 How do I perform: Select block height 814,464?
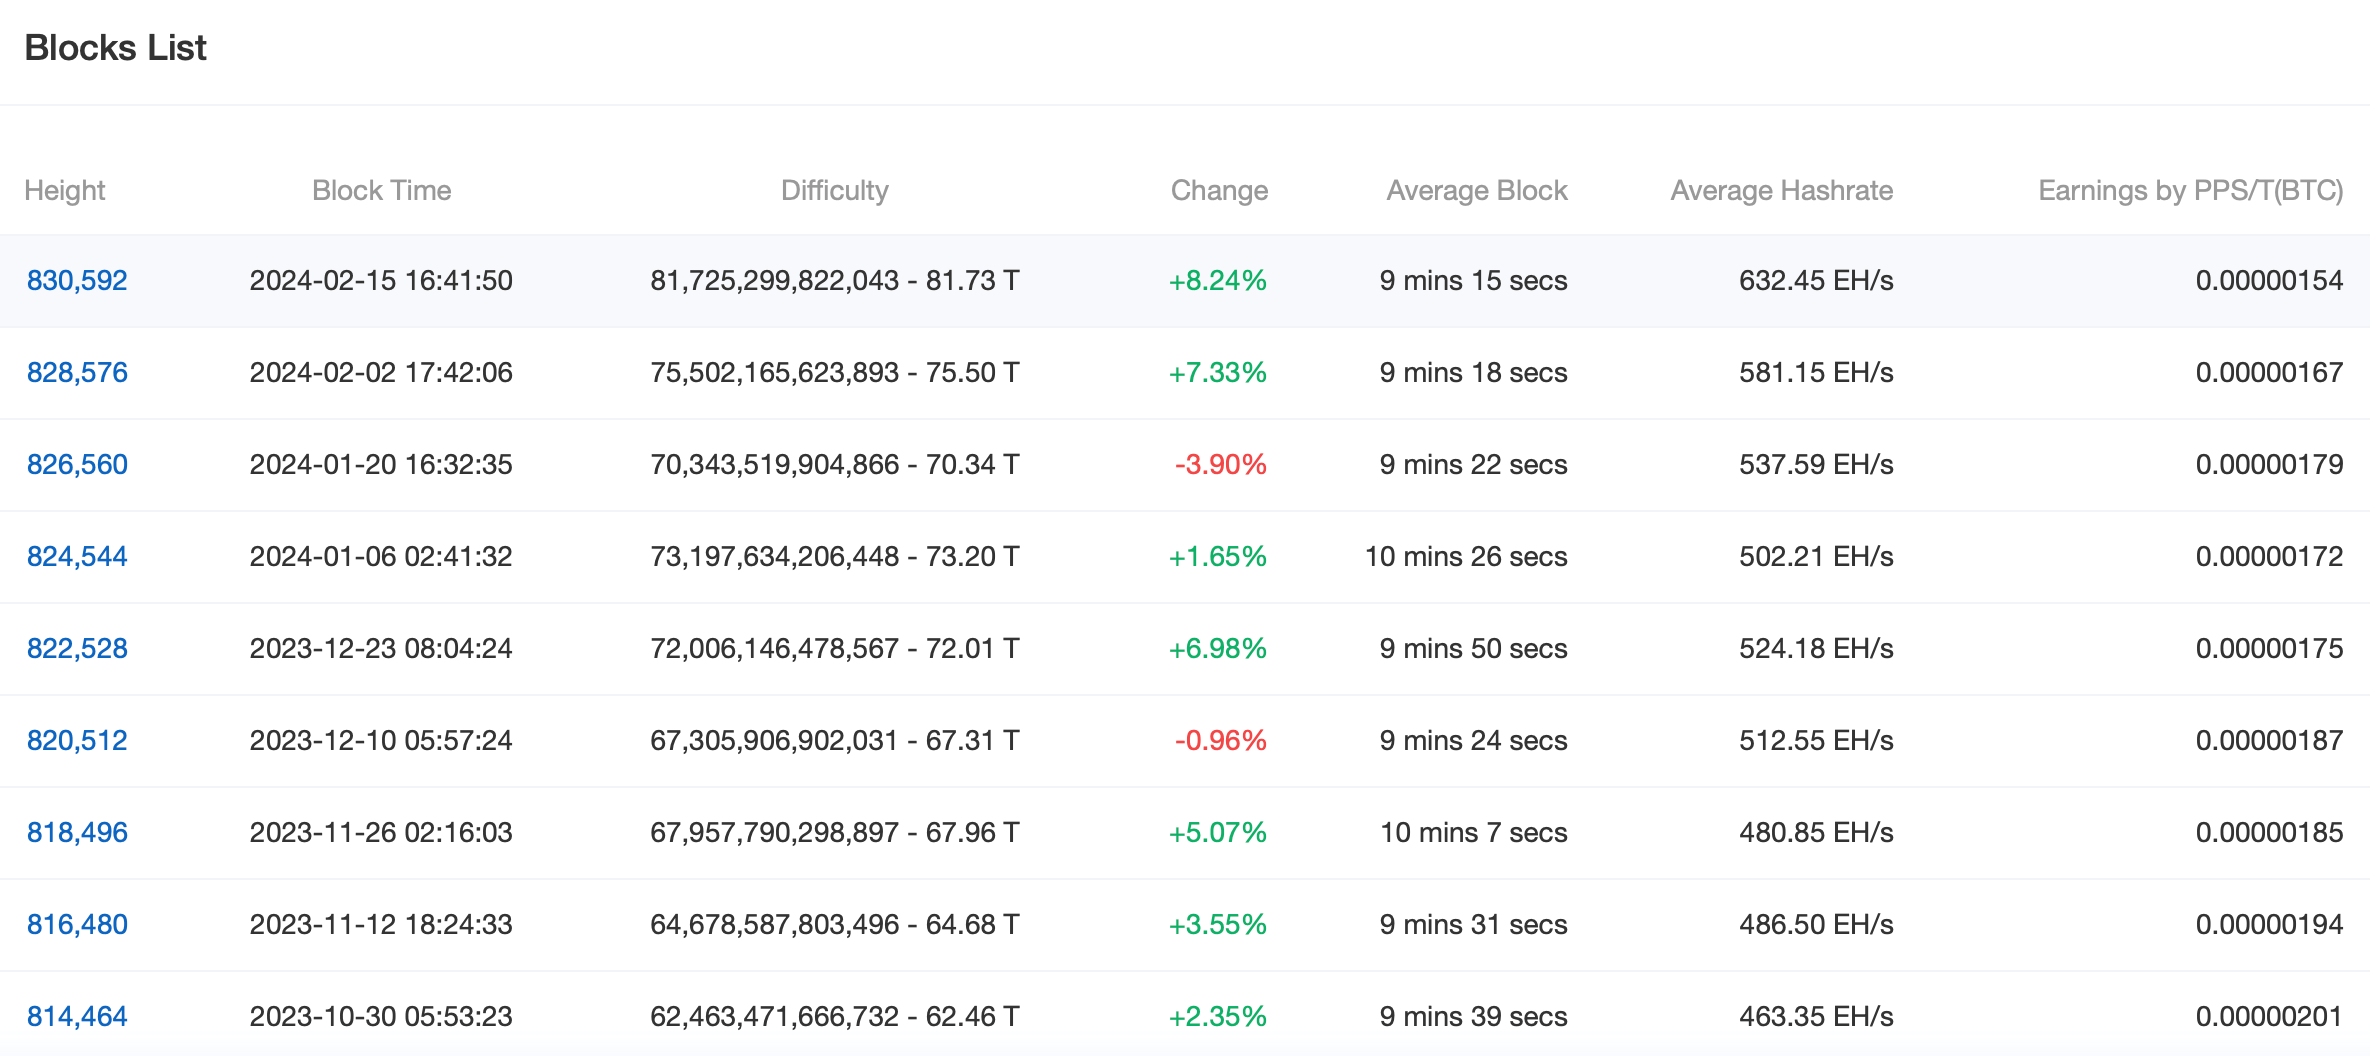coord(77,1017)
